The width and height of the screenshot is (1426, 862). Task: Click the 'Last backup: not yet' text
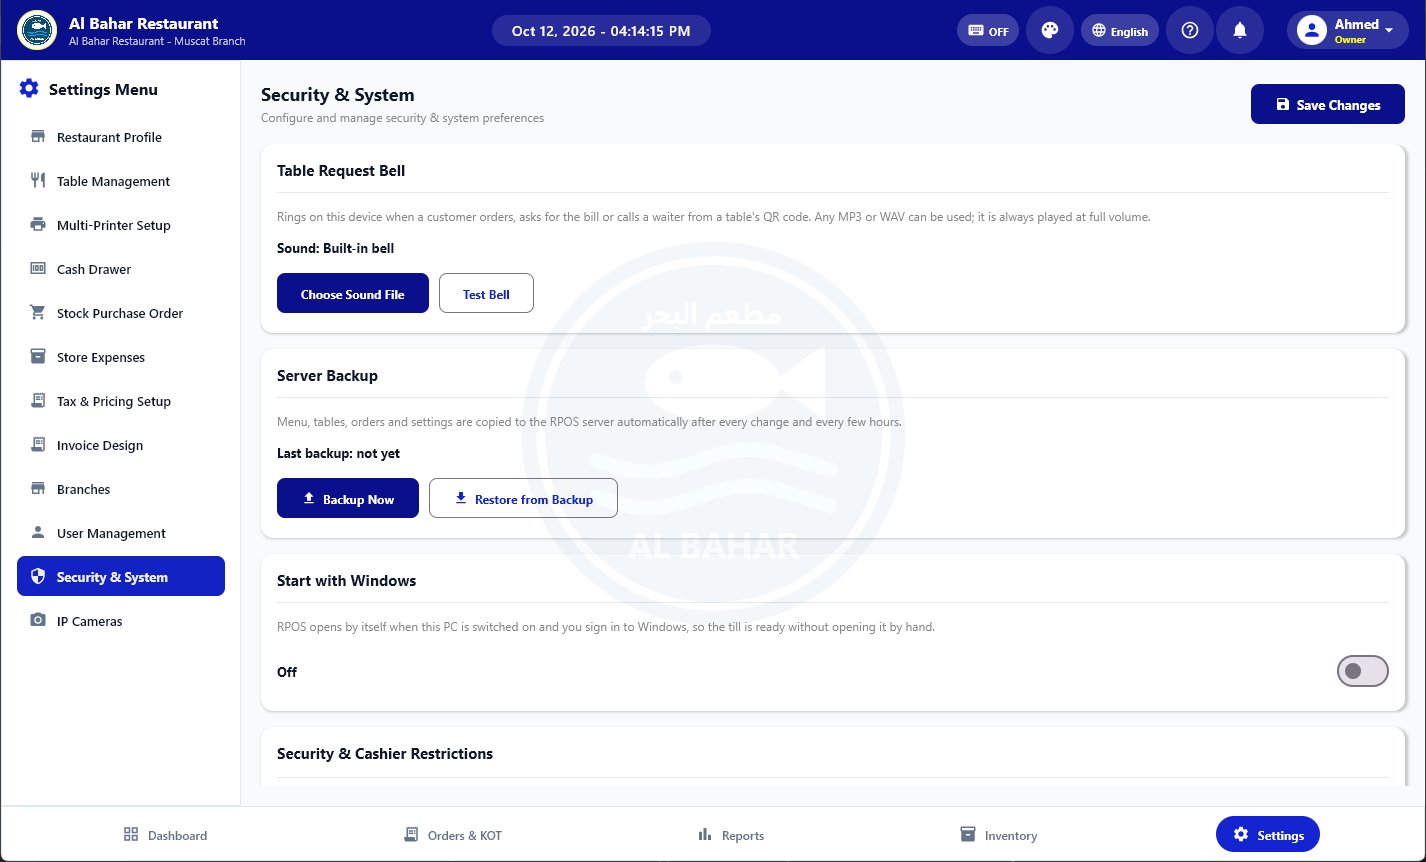338,453
